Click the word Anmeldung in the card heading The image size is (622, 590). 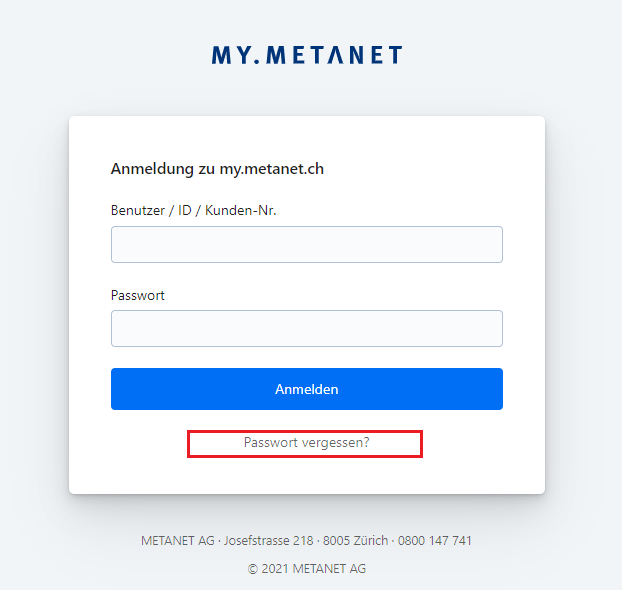(x=152, y=169)
